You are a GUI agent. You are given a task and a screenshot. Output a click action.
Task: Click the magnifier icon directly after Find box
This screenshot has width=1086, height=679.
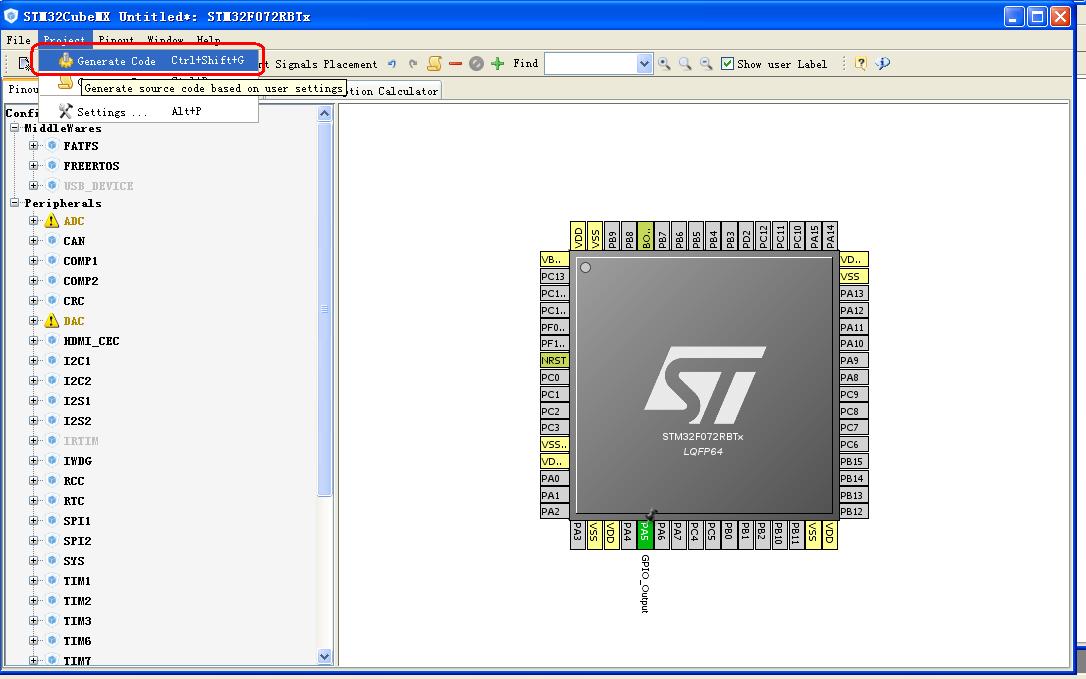click(664, 64)
